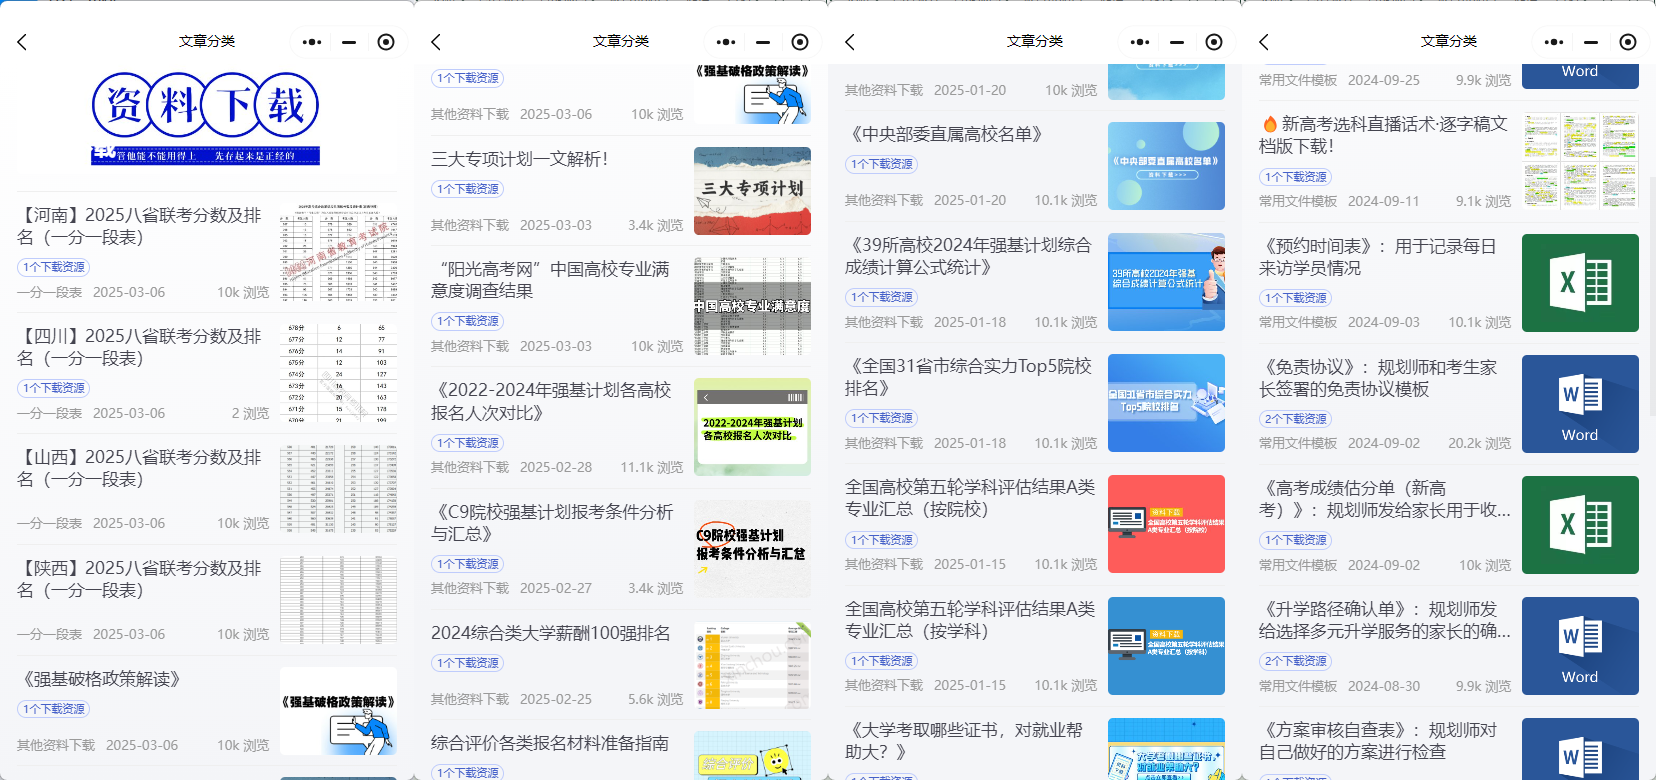Go back in the panel with 资料下载 banner
Screen dimensions: 1656x780
click(x=22, y=42)
